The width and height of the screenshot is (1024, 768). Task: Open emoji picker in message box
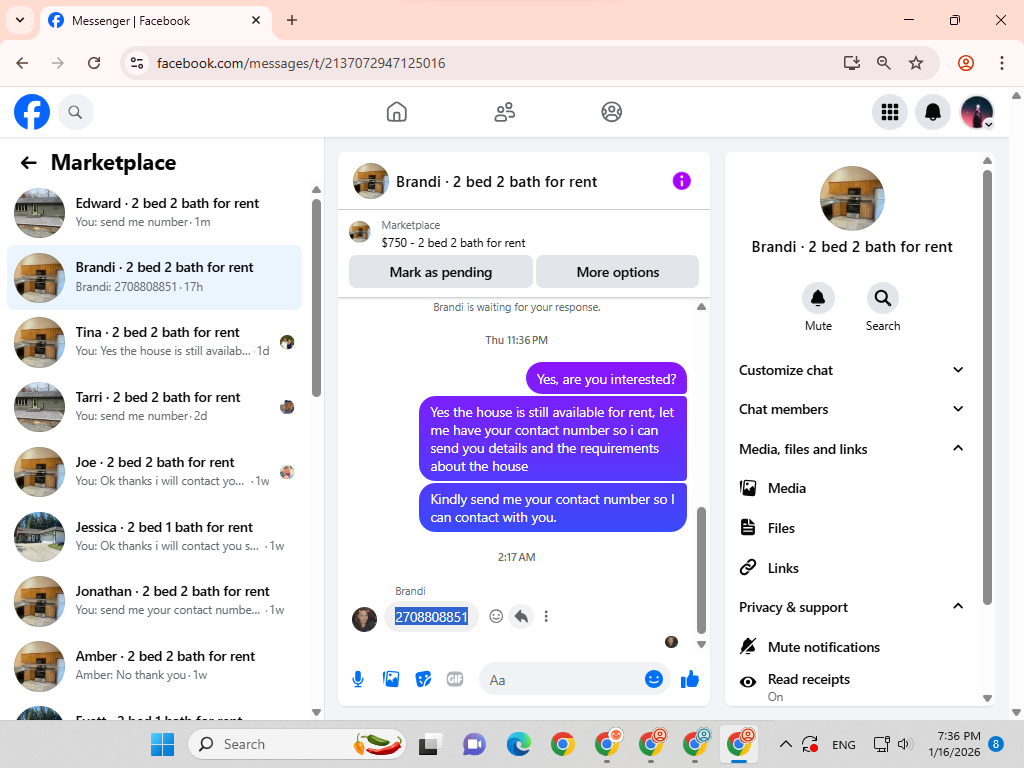click(x=654, y=679)
